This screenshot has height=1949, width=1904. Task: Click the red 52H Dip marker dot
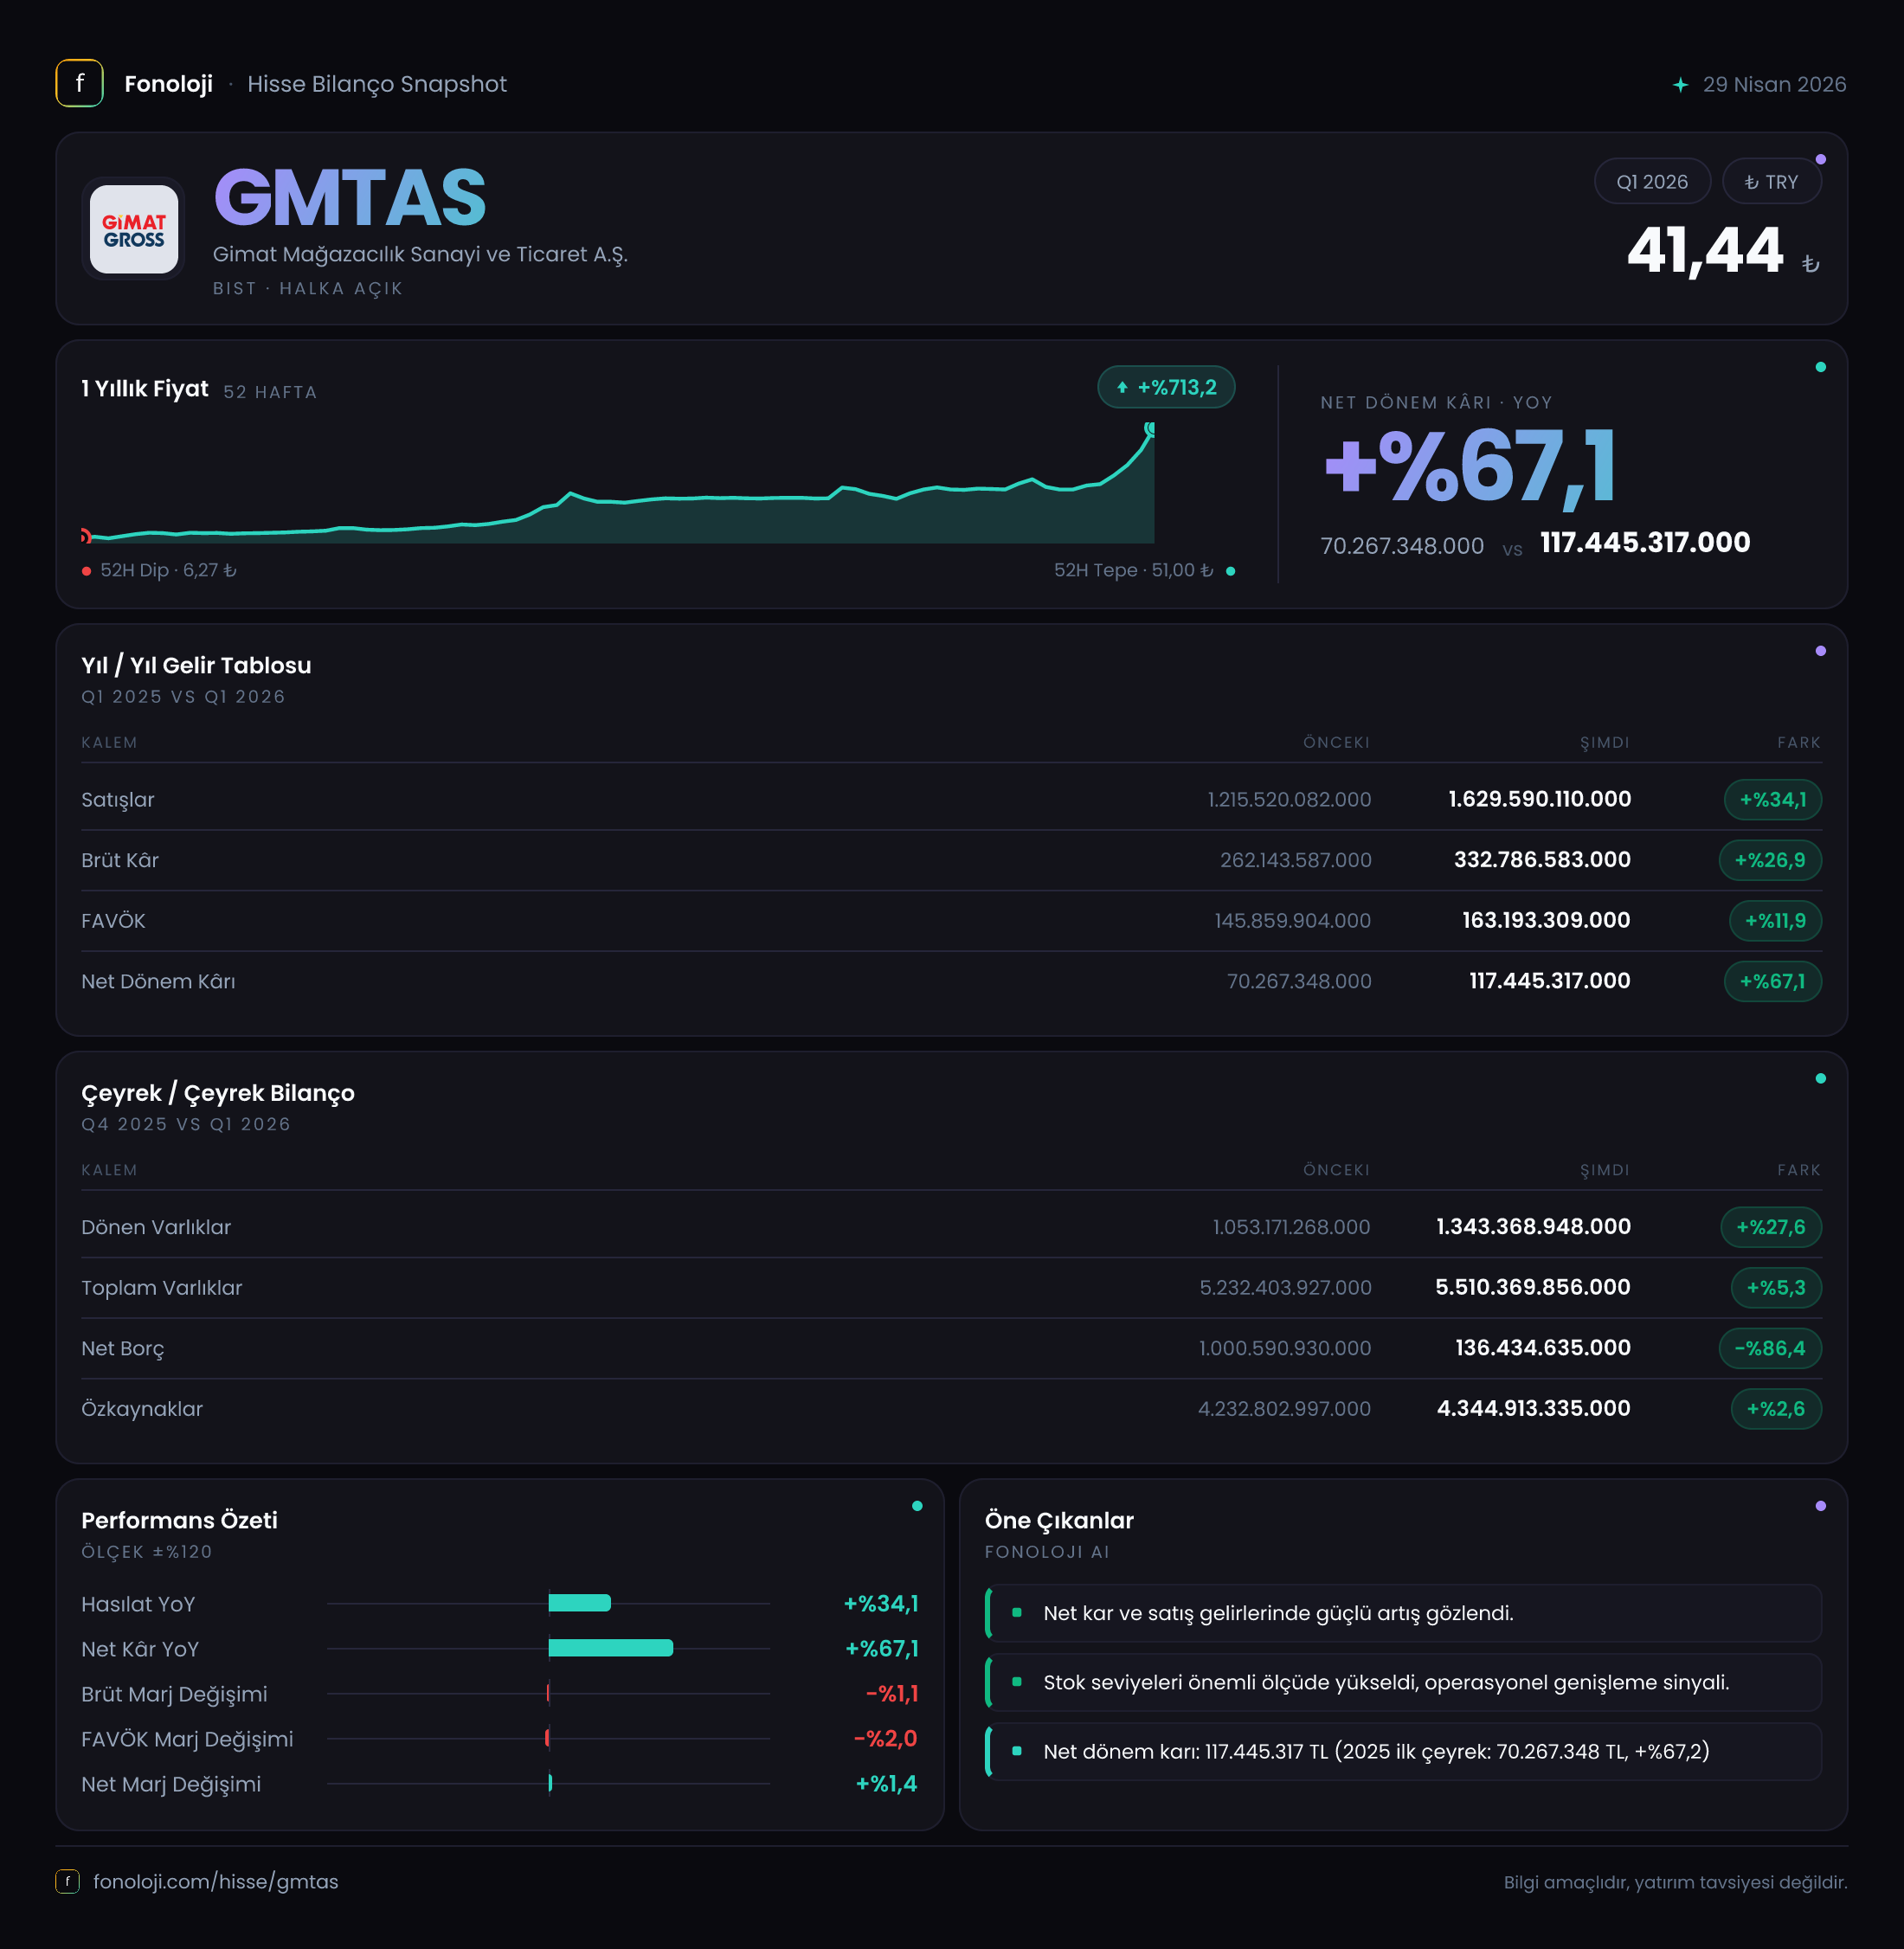coord(87,571)
